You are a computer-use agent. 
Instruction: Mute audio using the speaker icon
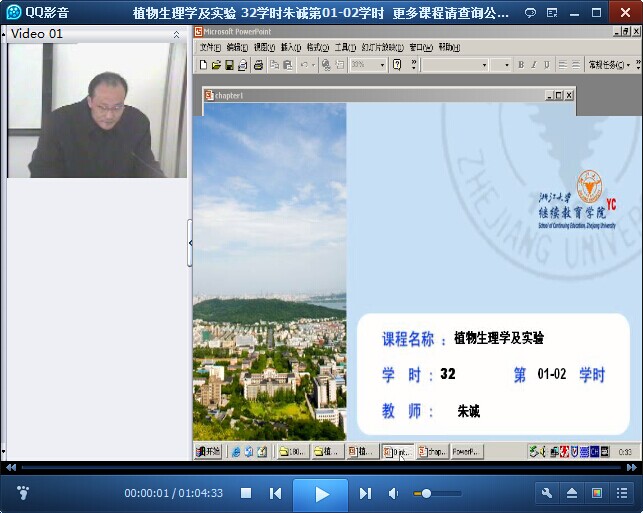[393, 493]
